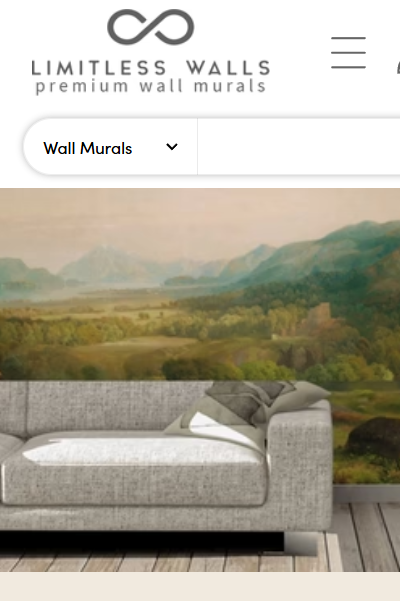Click the black base under the sofa
Image resolution: width=400 pixels, height=601 pixels.
coord(142,541)
